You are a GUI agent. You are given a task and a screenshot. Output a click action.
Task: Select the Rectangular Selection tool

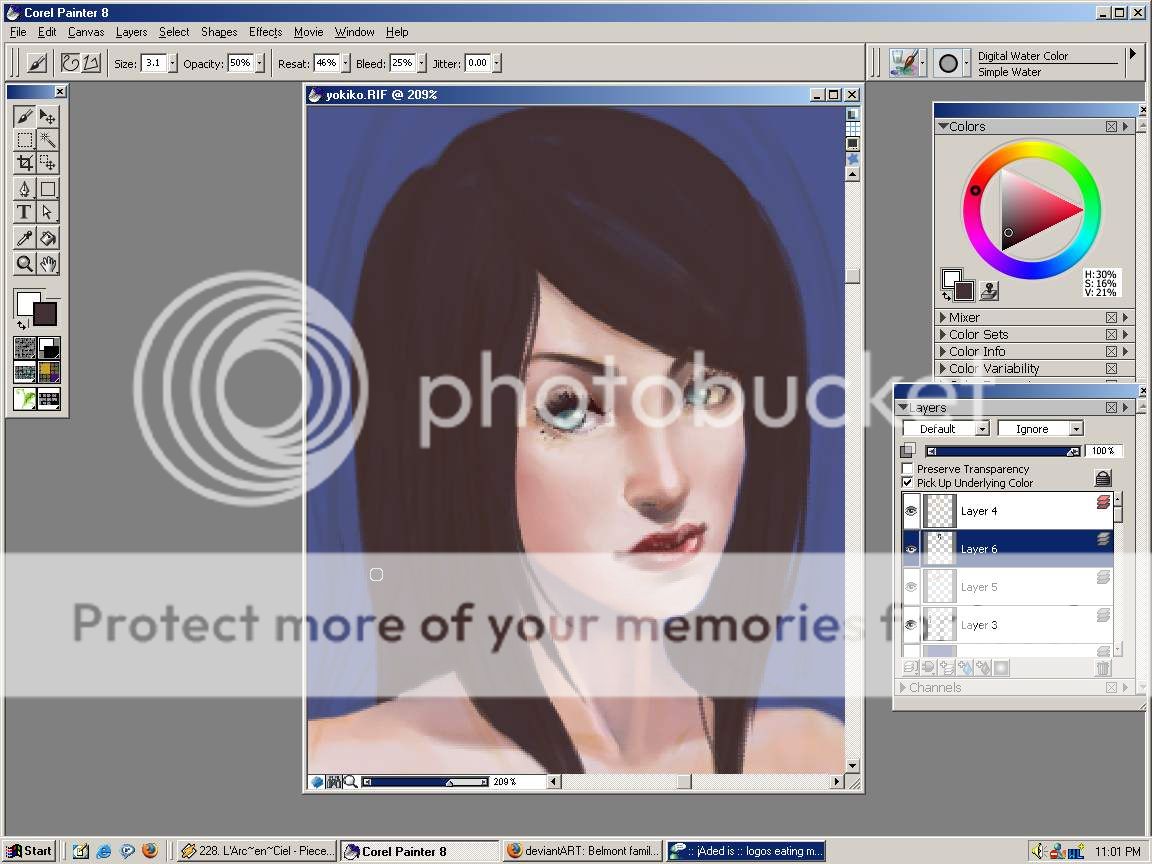tap(24, 140)
